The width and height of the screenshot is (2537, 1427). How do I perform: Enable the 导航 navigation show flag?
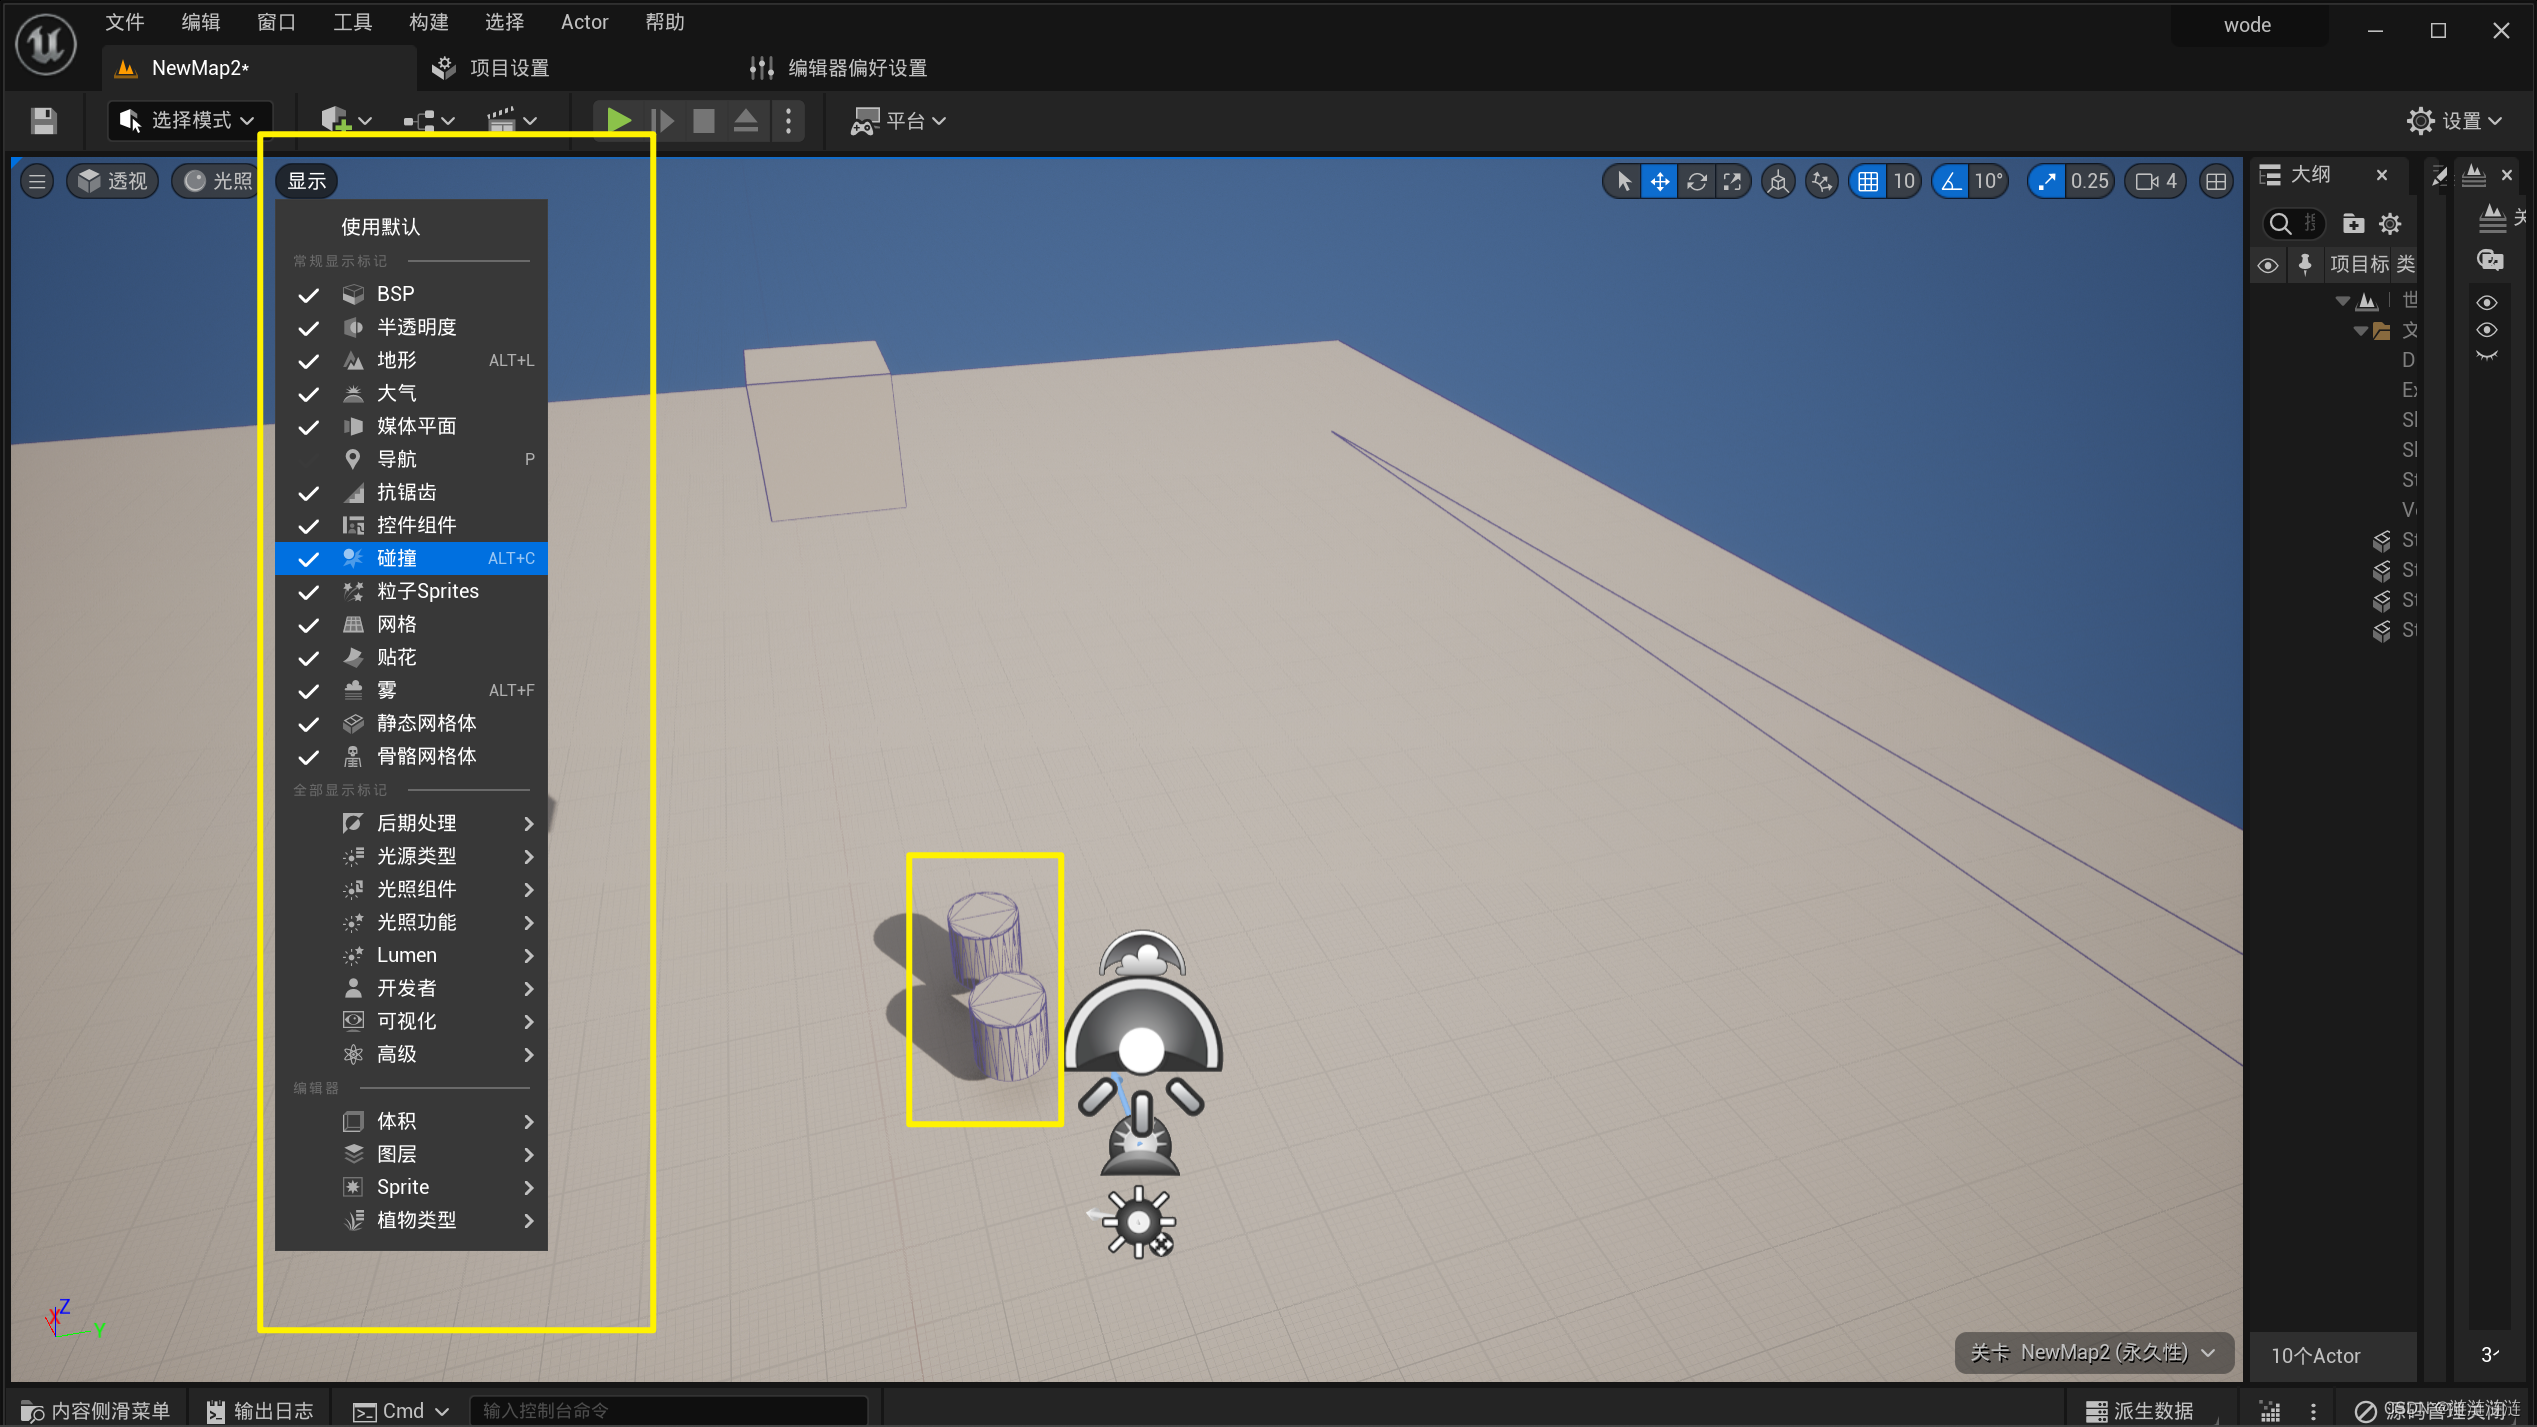pos(397,459)
